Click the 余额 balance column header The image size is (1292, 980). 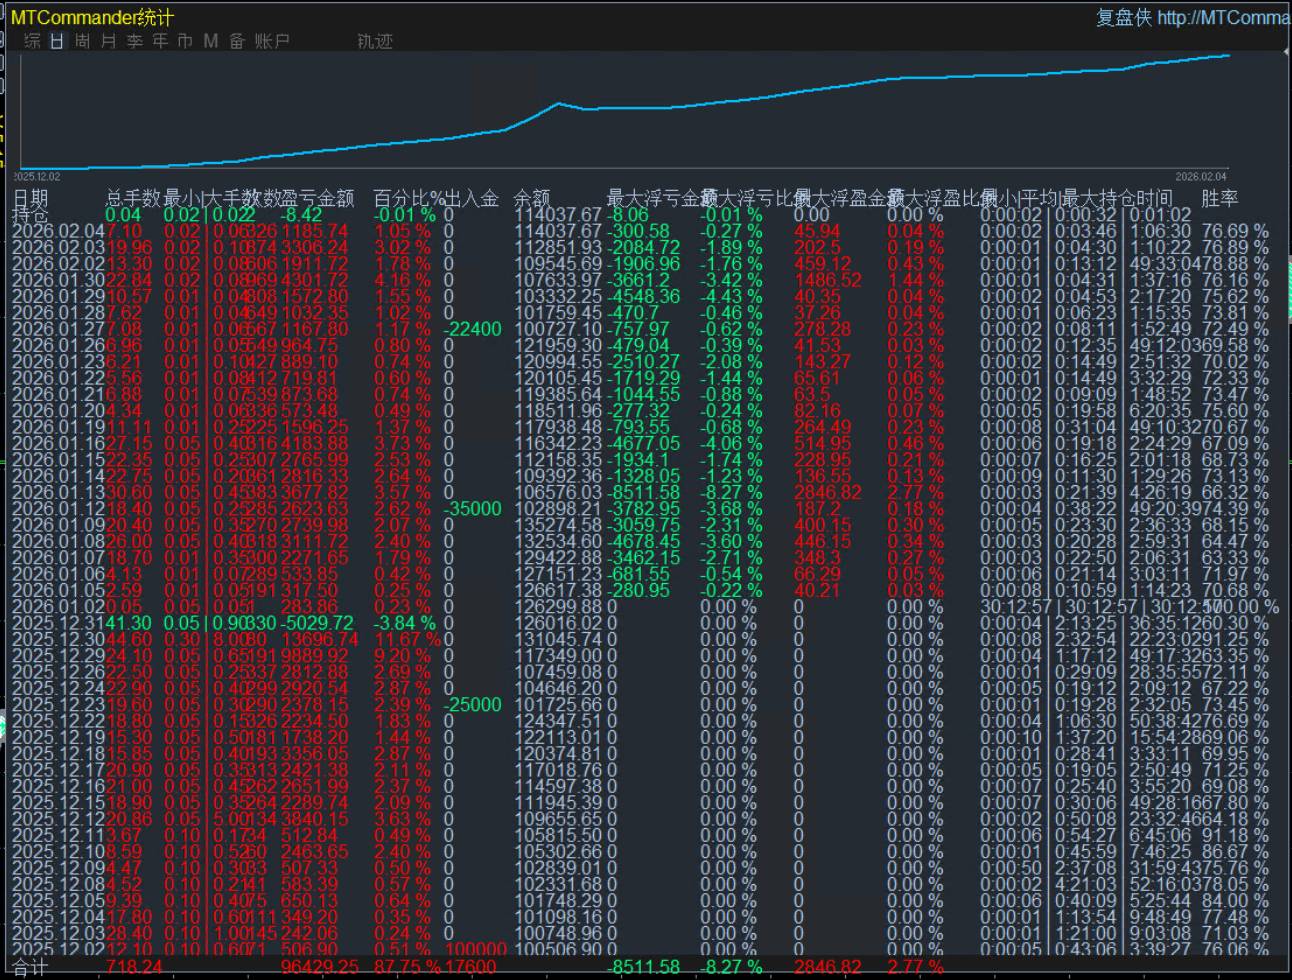532,198
